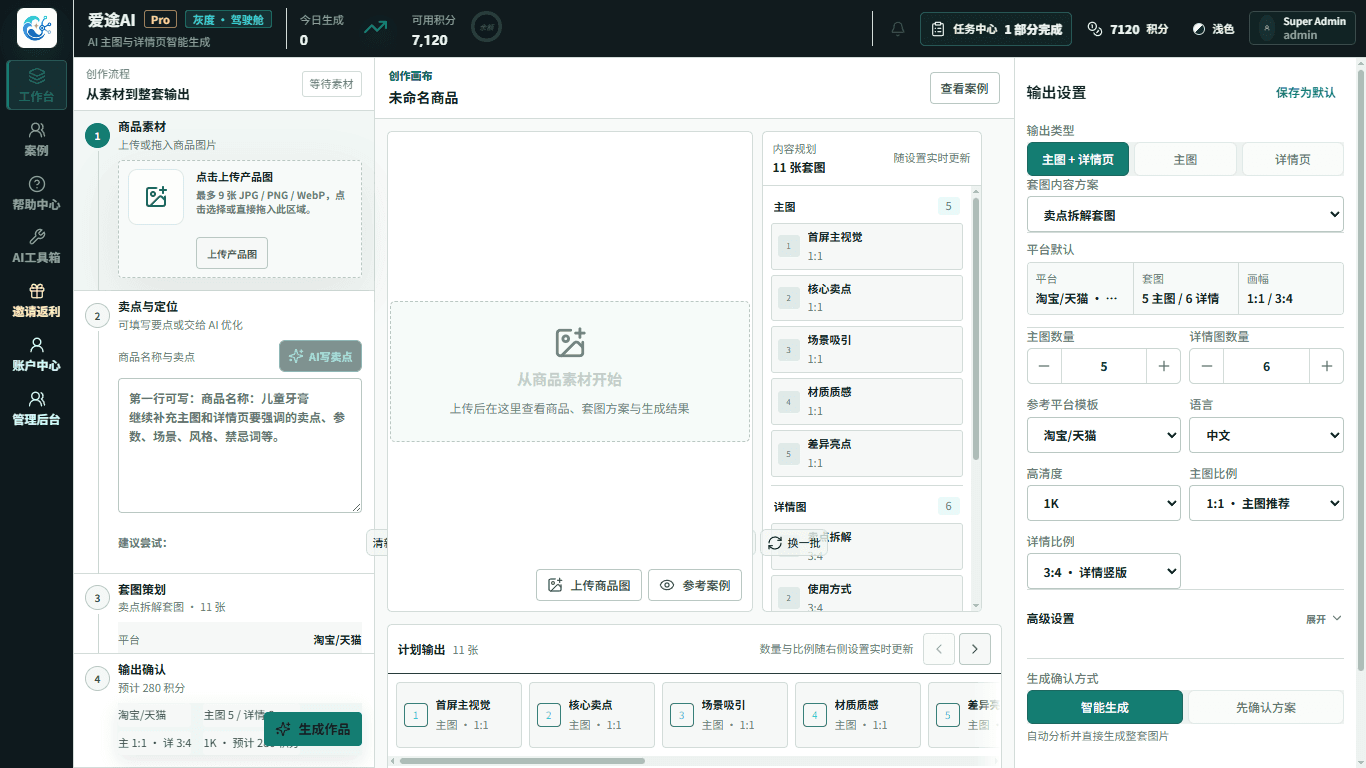Decrease 详情图数量 with the minus button
1366x768 pixels.
click(x=1207, y=366)
